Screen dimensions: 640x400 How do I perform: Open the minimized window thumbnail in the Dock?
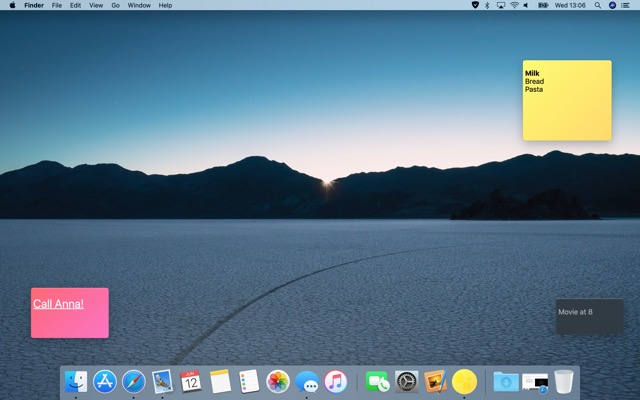click(x=535, y=382)
